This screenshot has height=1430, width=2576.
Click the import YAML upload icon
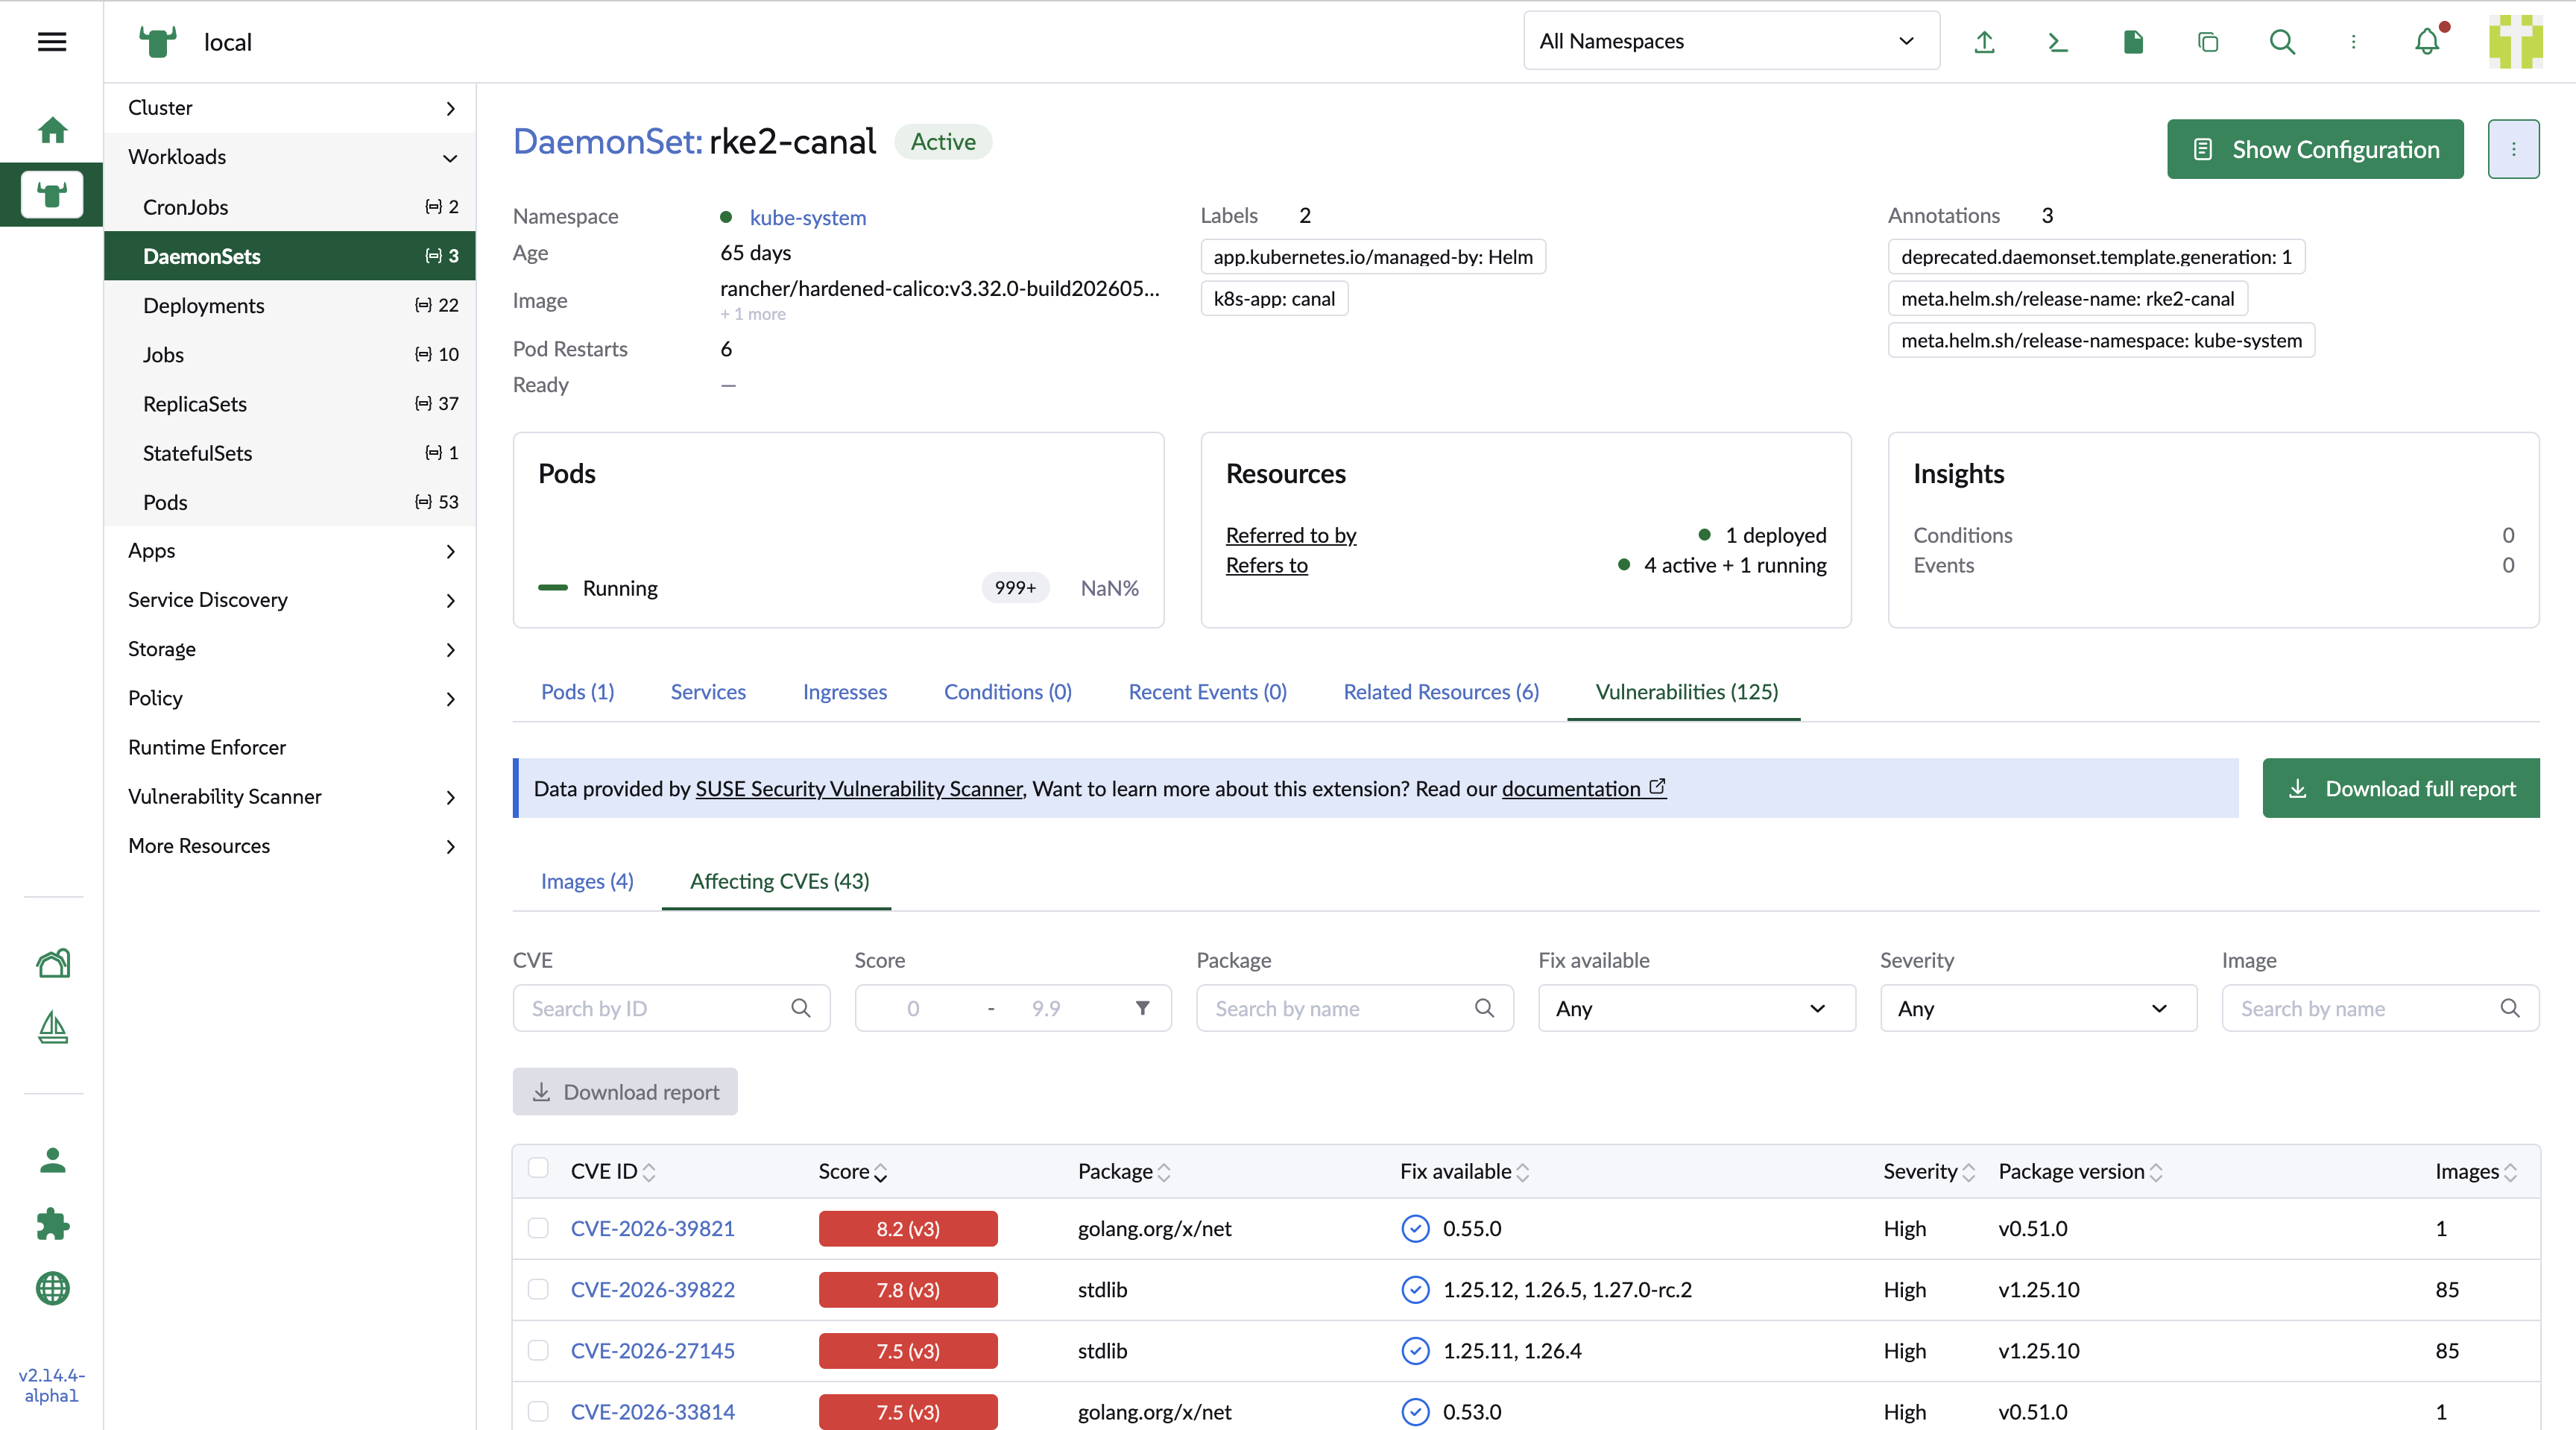click(x=1984, y=41)
